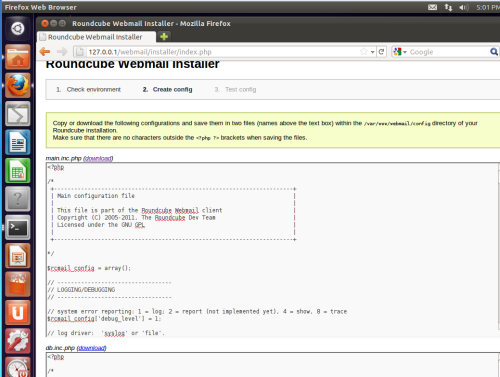This screenshot has height=377, width=500.
Task: Click the forward navigation arrow
Action: (62, 52)
